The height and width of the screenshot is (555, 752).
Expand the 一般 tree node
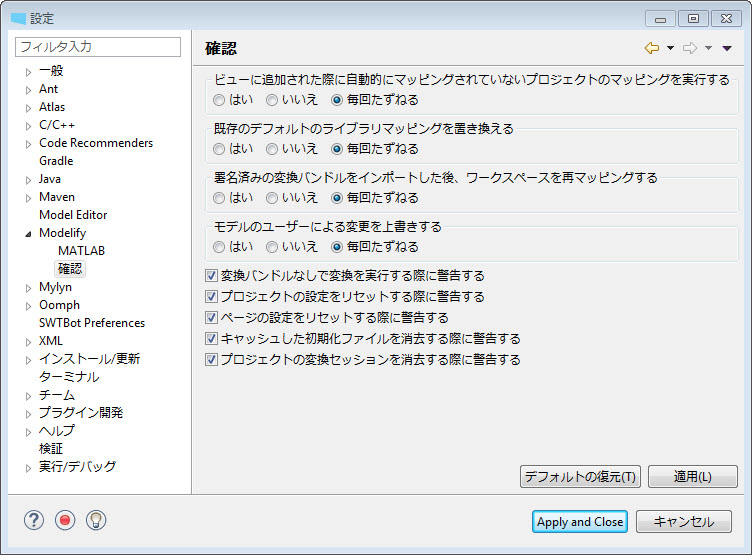[28, 72]
